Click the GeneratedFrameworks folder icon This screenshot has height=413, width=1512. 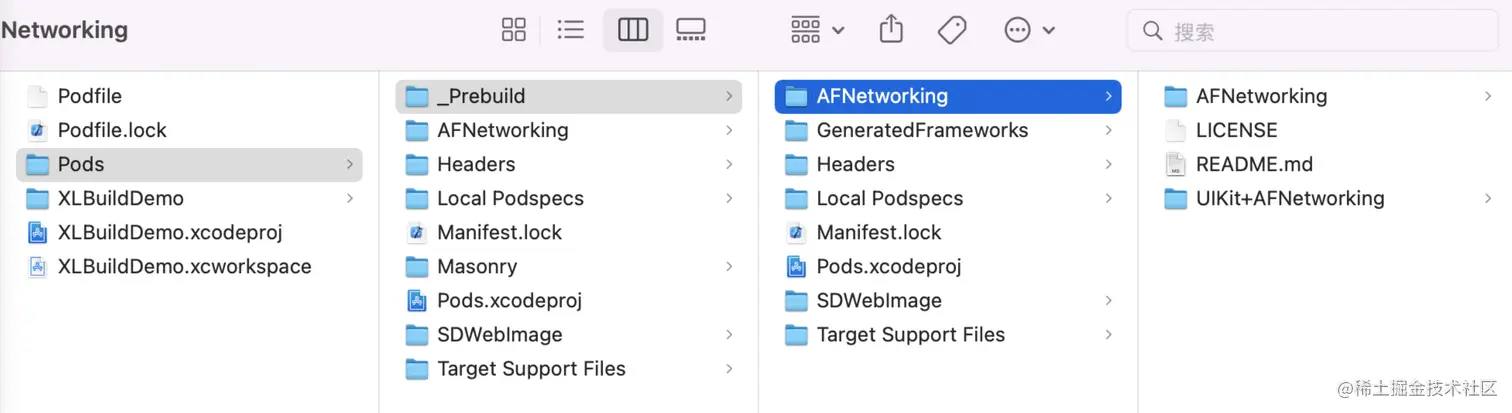coord(796,130)
